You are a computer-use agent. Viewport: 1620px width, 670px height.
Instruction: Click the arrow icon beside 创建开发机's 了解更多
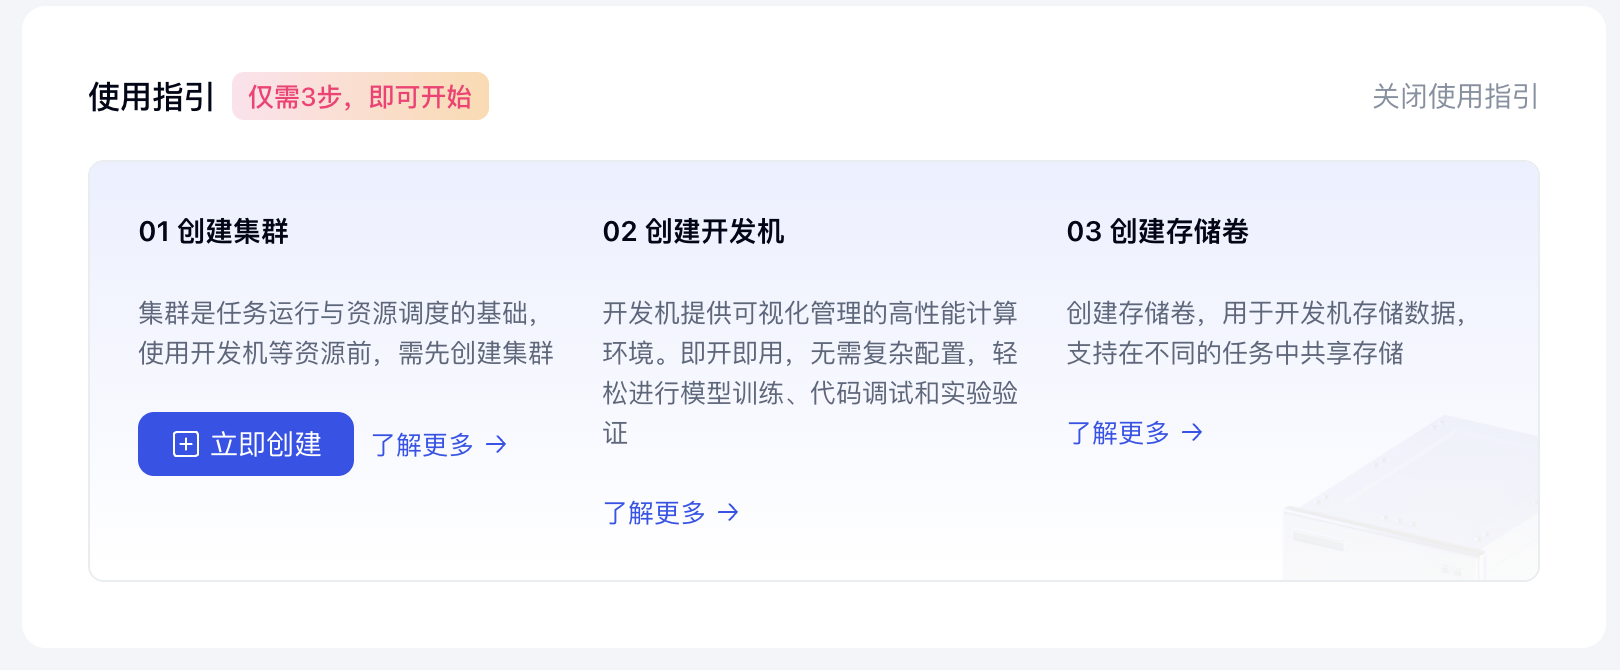[x=728, y=512]
